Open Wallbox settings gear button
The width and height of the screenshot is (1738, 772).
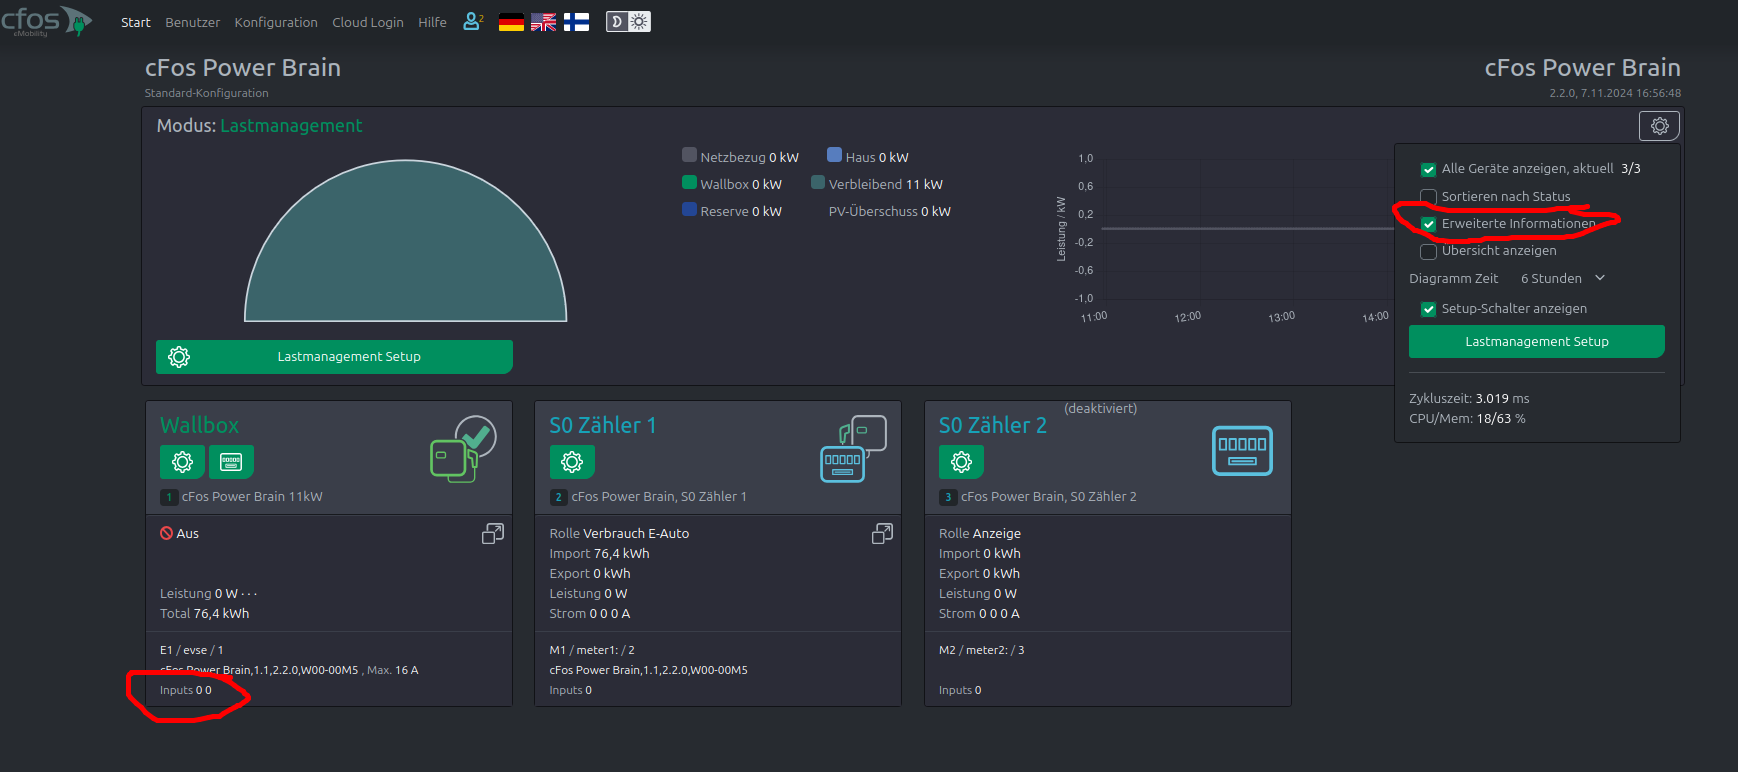[182, 462]
